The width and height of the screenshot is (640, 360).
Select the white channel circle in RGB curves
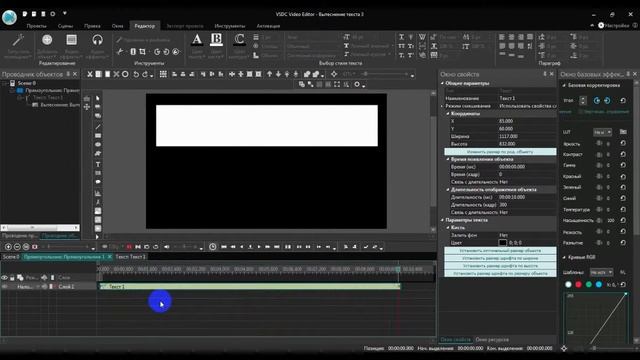(x=568, y=284)
